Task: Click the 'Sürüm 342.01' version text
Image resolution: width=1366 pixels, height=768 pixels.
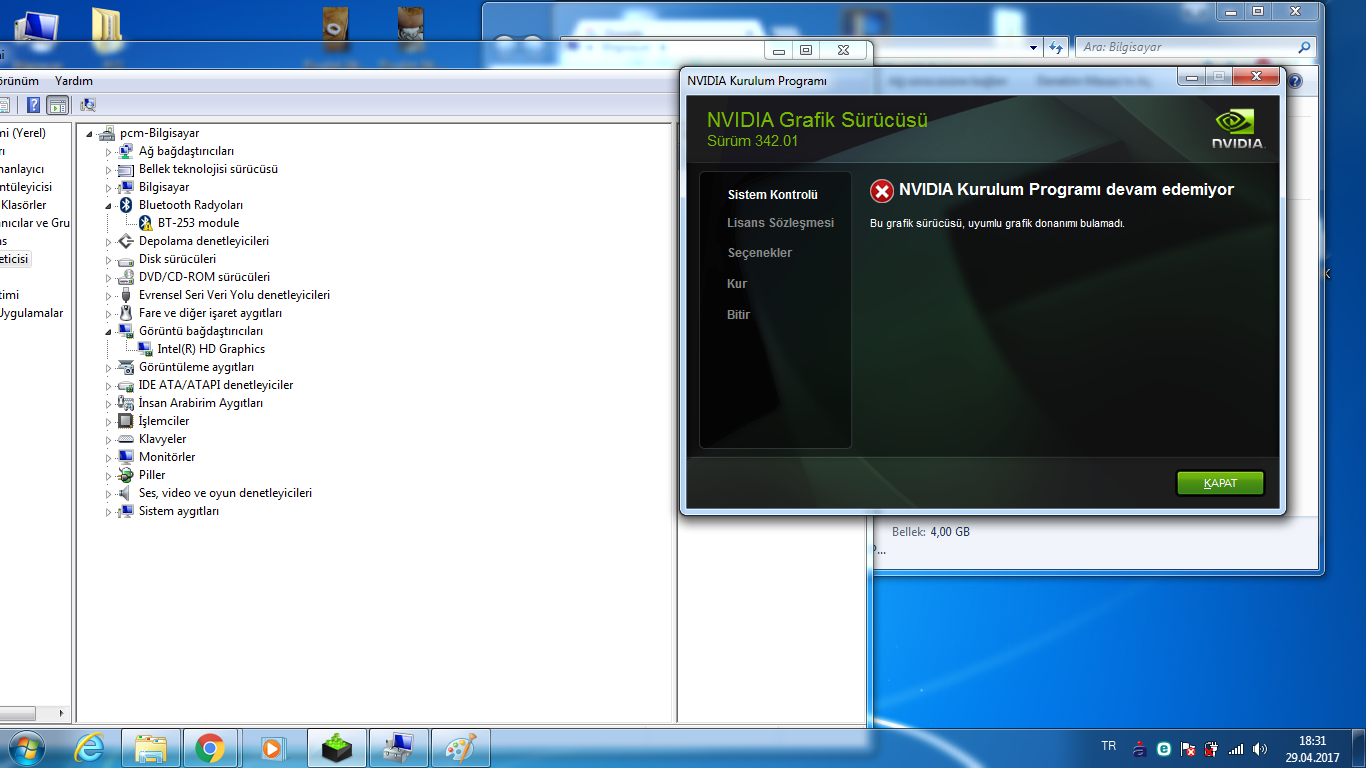Action: (753, 141)
